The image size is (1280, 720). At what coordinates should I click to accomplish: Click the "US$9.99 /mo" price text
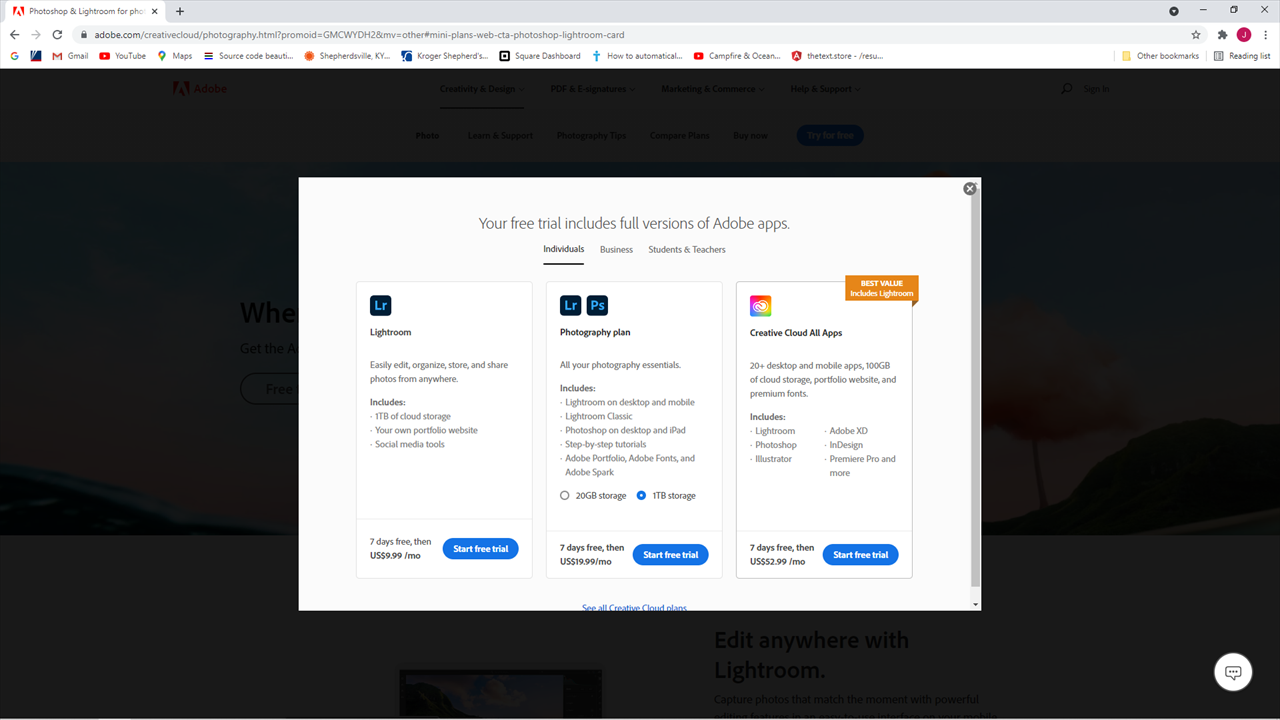coord(395,555)
